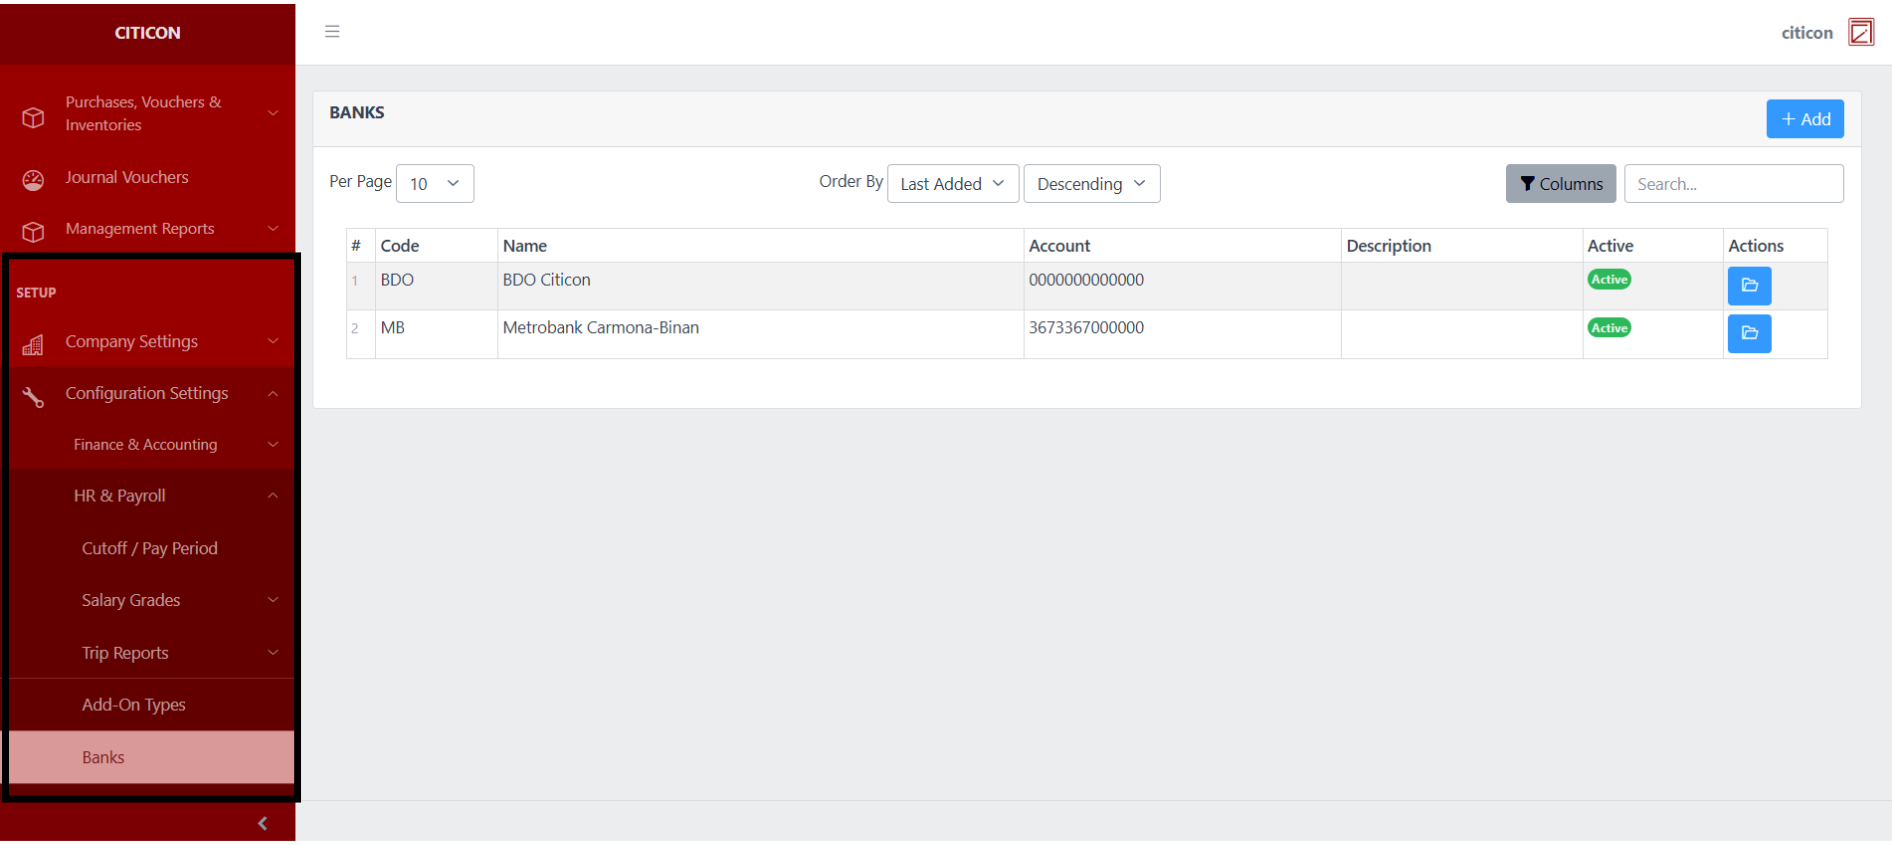This screenshot has width=1892, height=845.
Task: Click the Search input field
Action: point(1733,184)
